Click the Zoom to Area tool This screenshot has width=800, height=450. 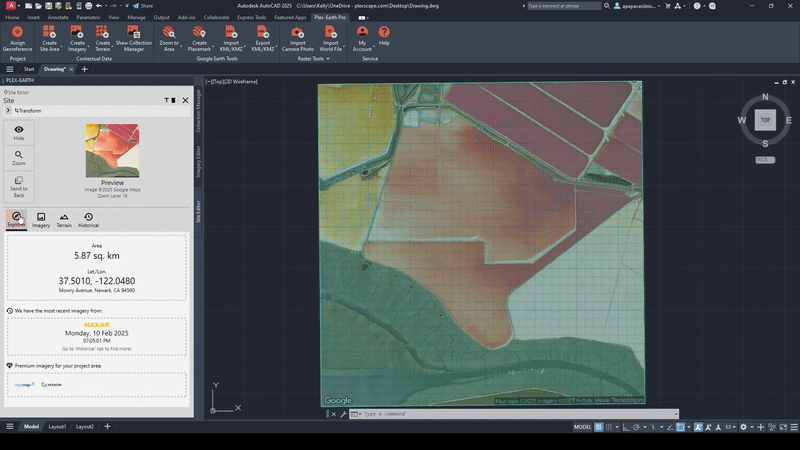[168, 39]
